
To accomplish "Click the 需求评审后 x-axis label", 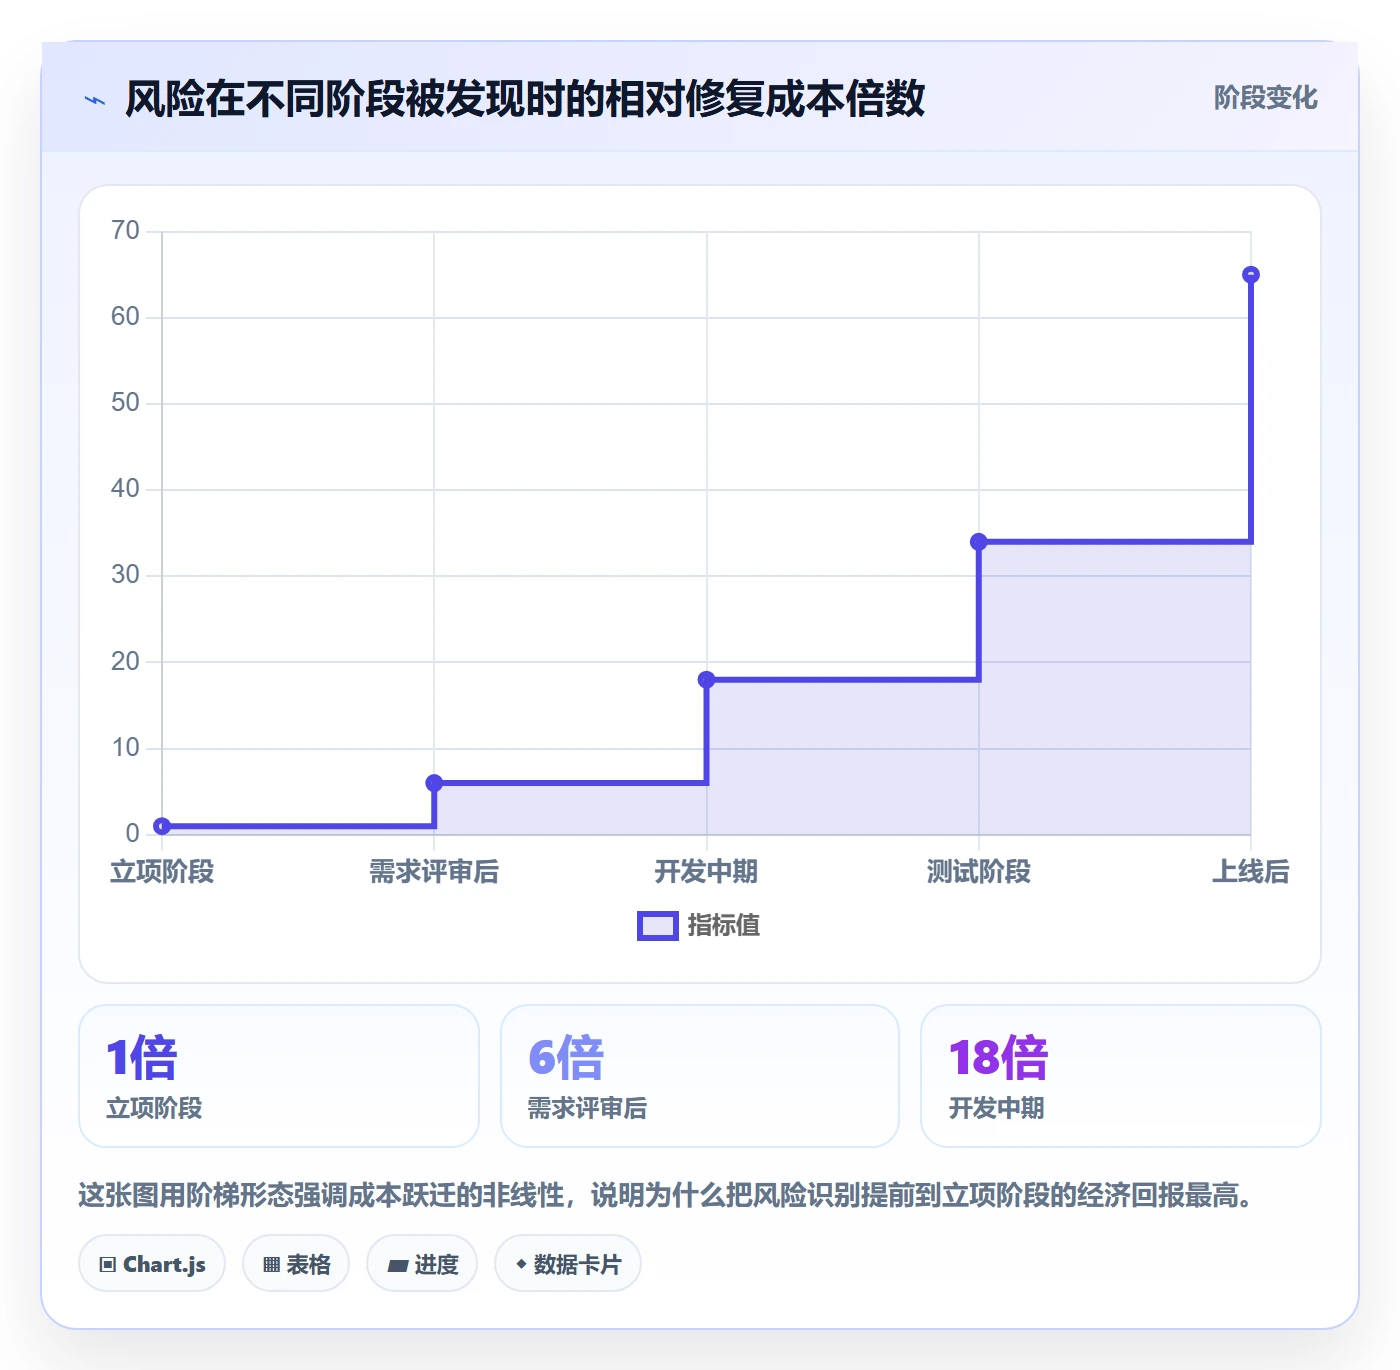I will click(434, 872).
